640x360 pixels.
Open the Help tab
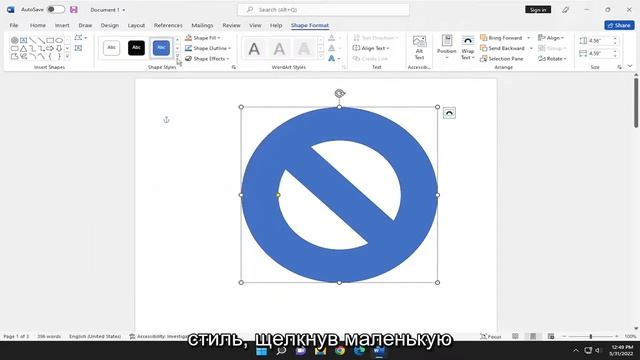point(276,25)
